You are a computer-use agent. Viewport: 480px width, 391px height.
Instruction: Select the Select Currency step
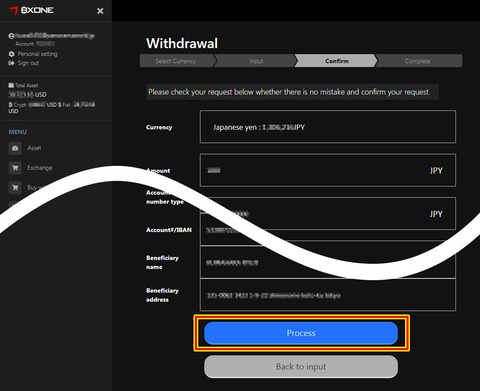176,61
